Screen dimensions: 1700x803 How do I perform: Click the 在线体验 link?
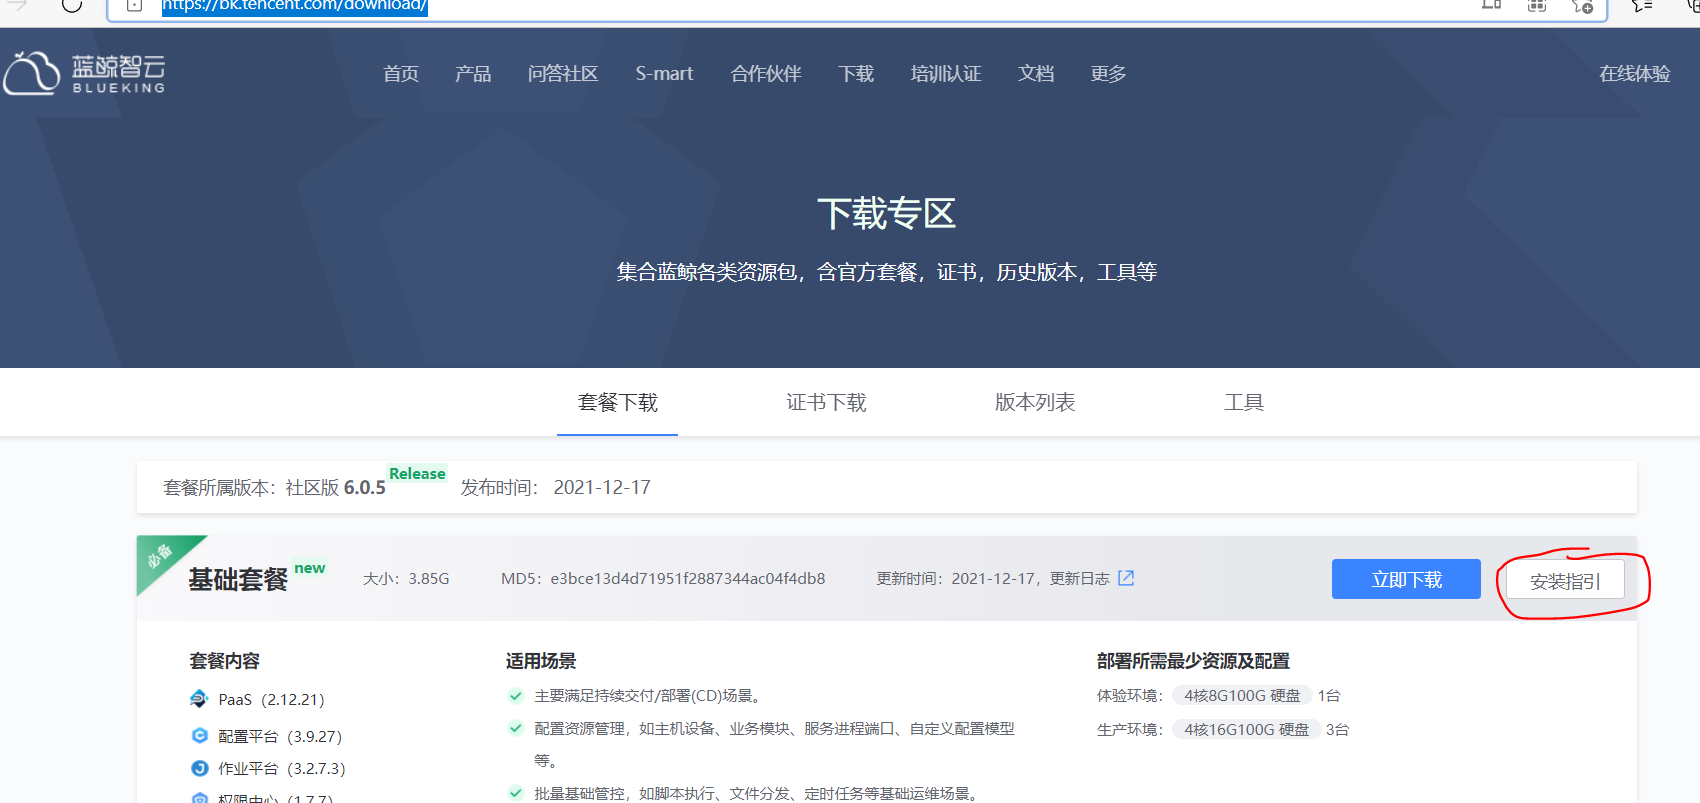(1635, 74)
